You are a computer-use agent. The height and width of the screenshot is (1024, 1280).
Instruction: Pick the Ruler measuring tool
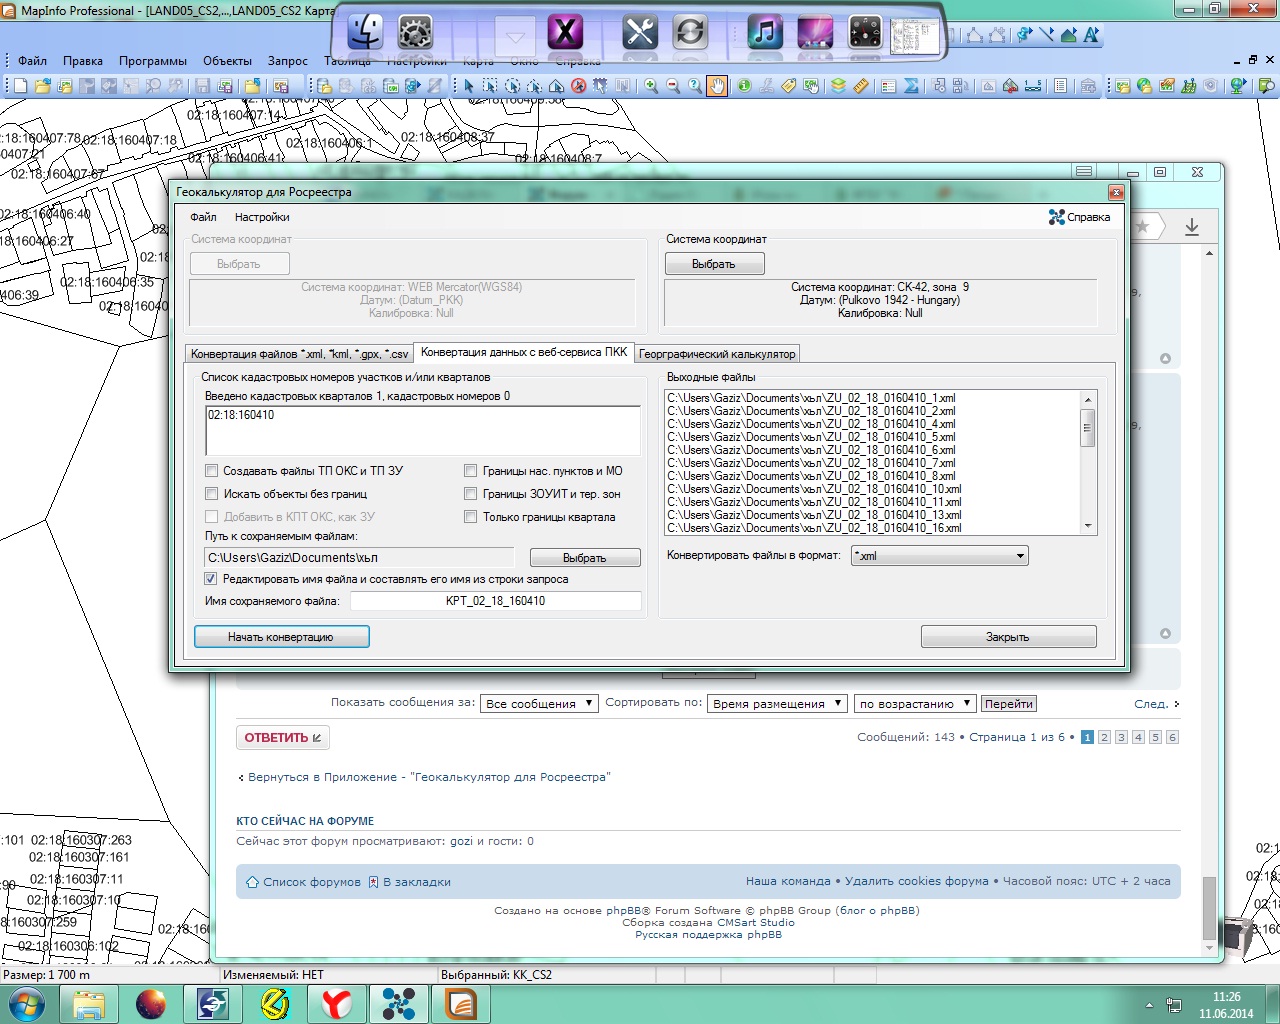click(860, 86)
